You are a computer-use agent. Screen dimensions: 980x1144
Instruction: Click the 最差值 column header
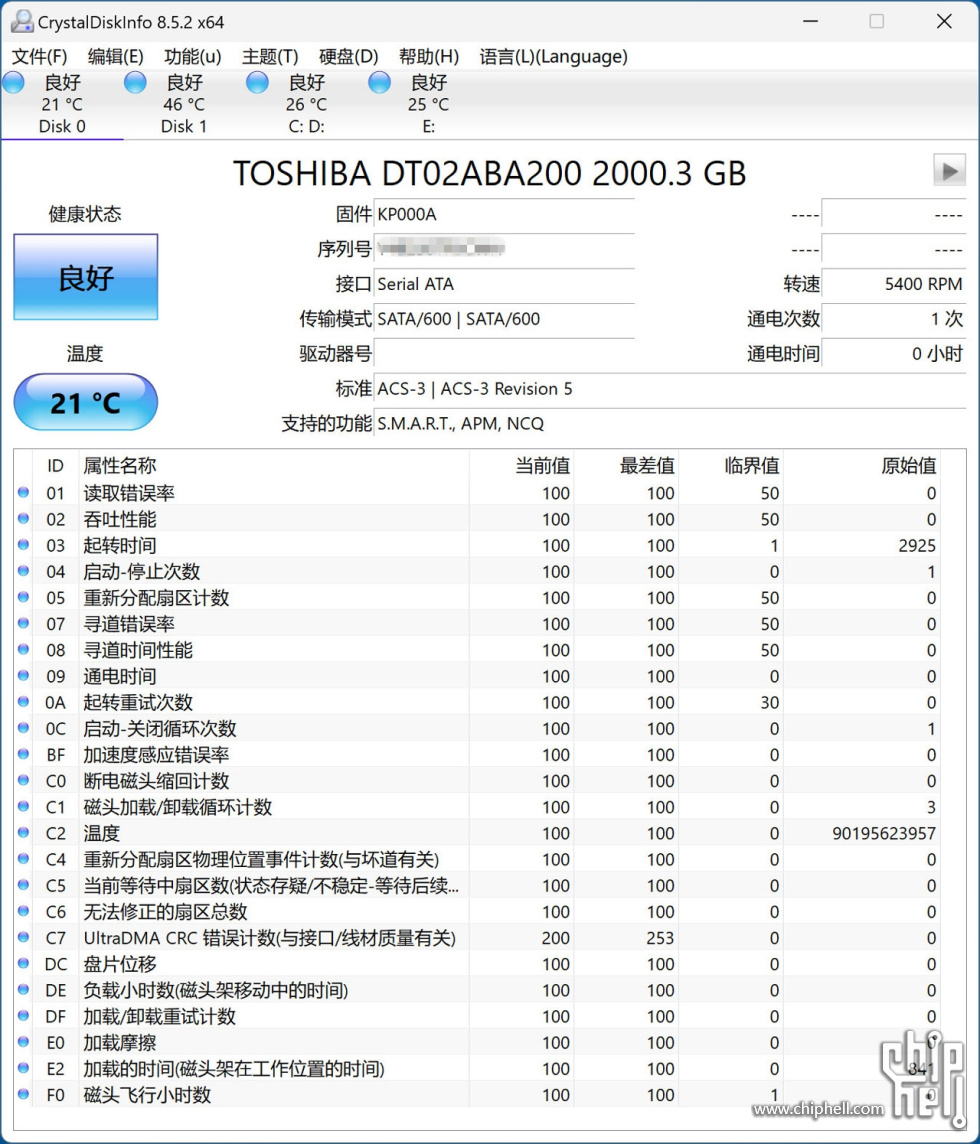pos(626,465)
